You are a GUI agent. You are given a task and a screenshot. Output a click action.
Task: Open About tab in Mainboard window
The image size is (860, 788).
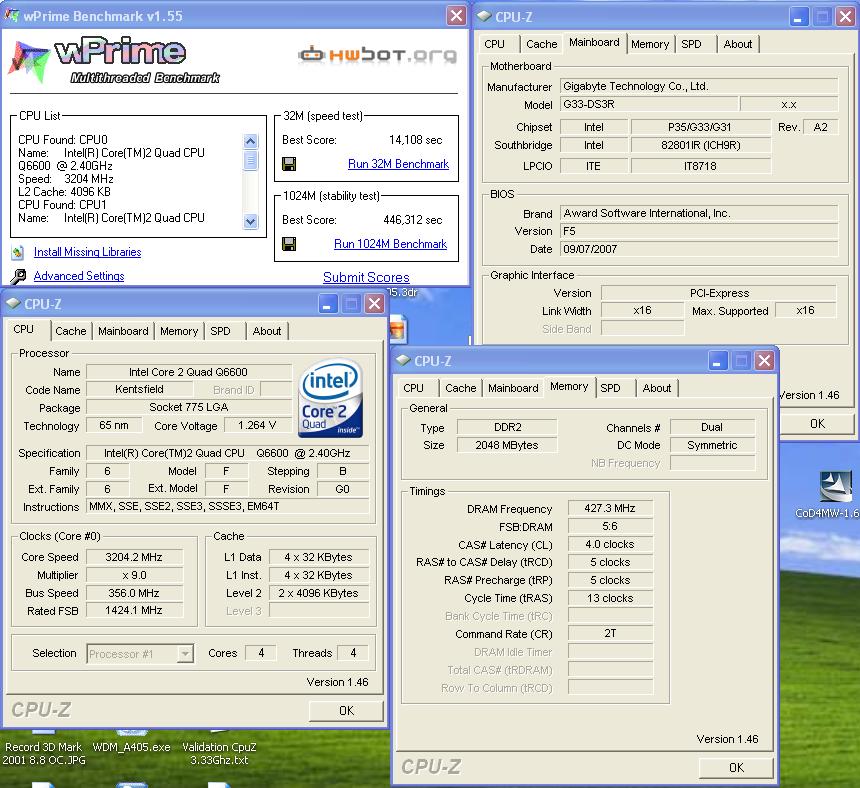[x=738, y=44]
